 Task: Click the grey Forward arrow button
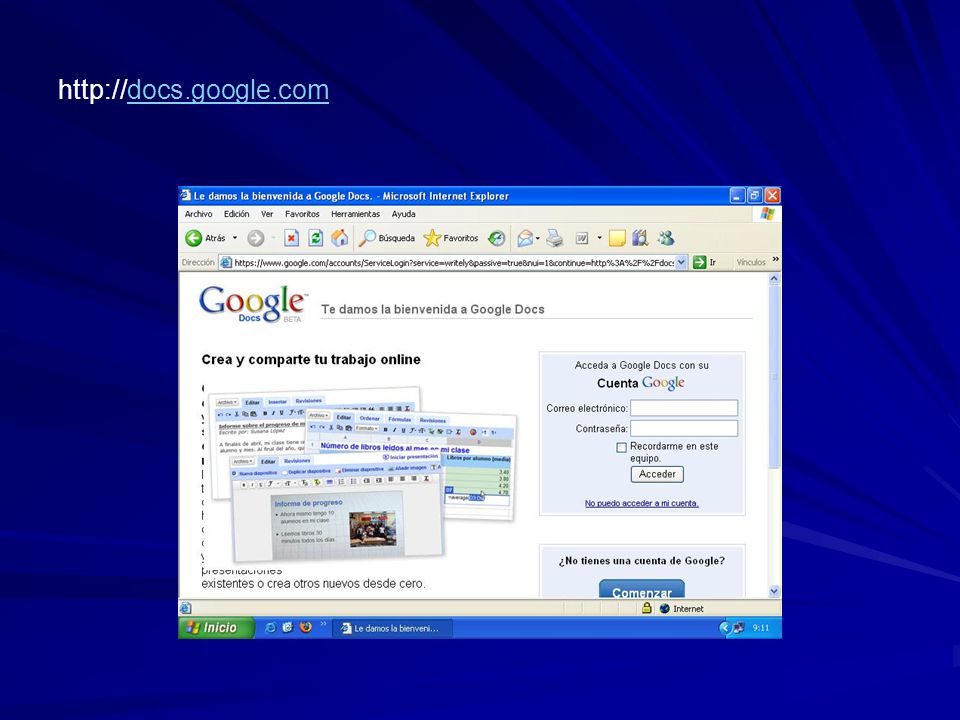pos(256,238)
